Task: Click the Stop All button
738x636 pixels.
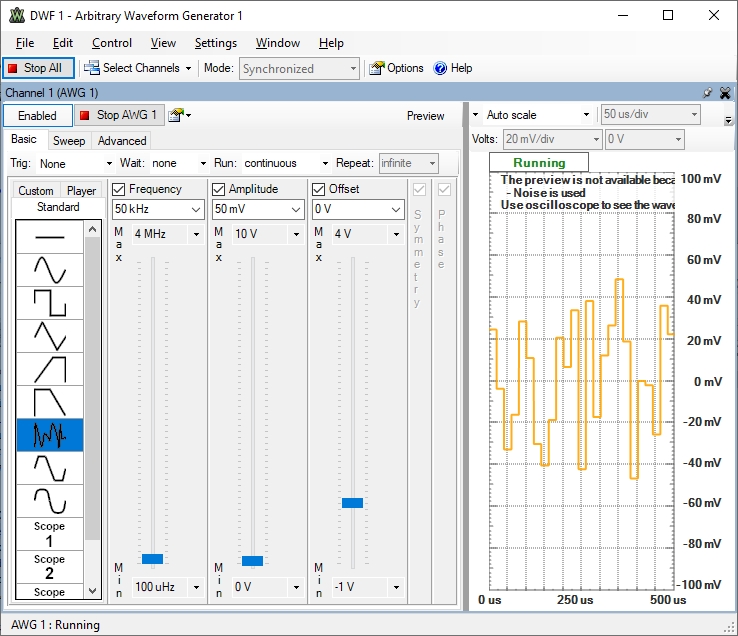Action: pos(34,68)
